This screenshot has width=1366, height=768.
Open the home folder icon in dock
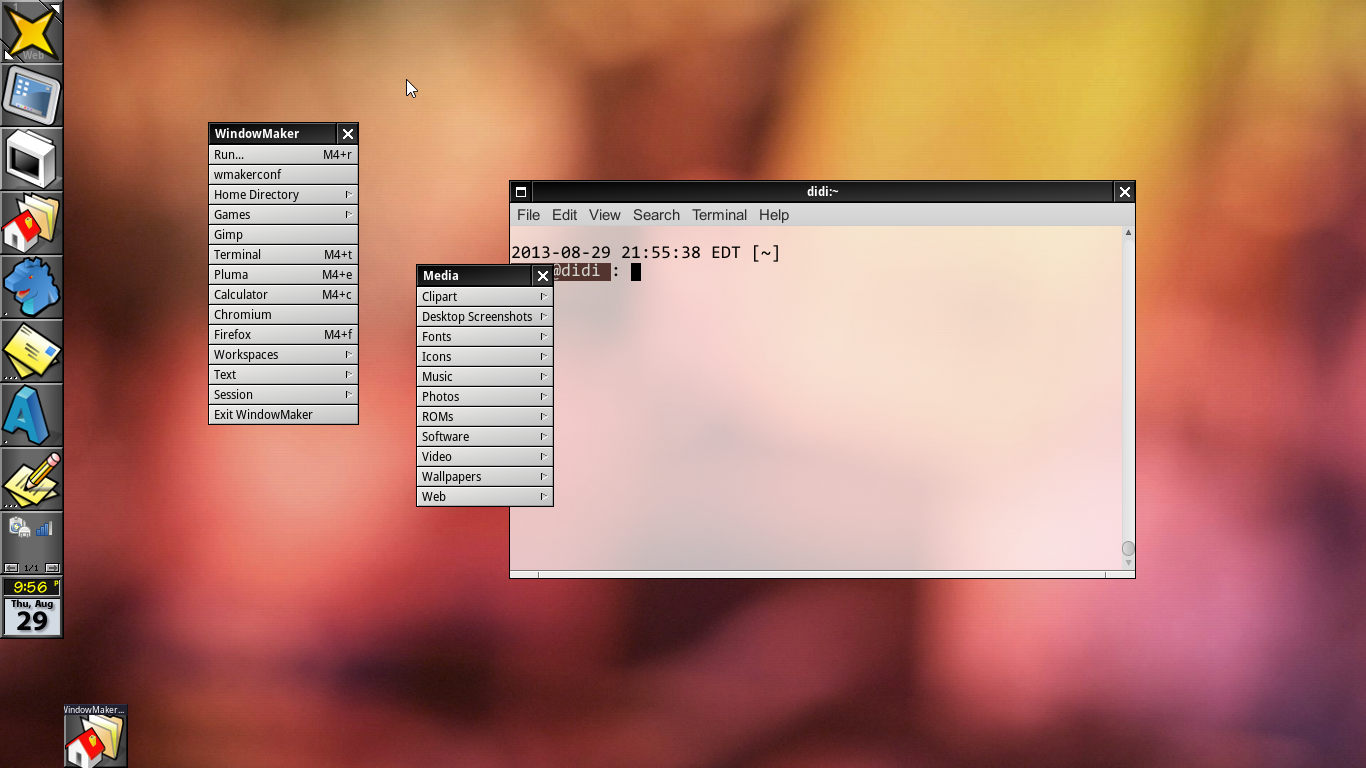(32, 223)
